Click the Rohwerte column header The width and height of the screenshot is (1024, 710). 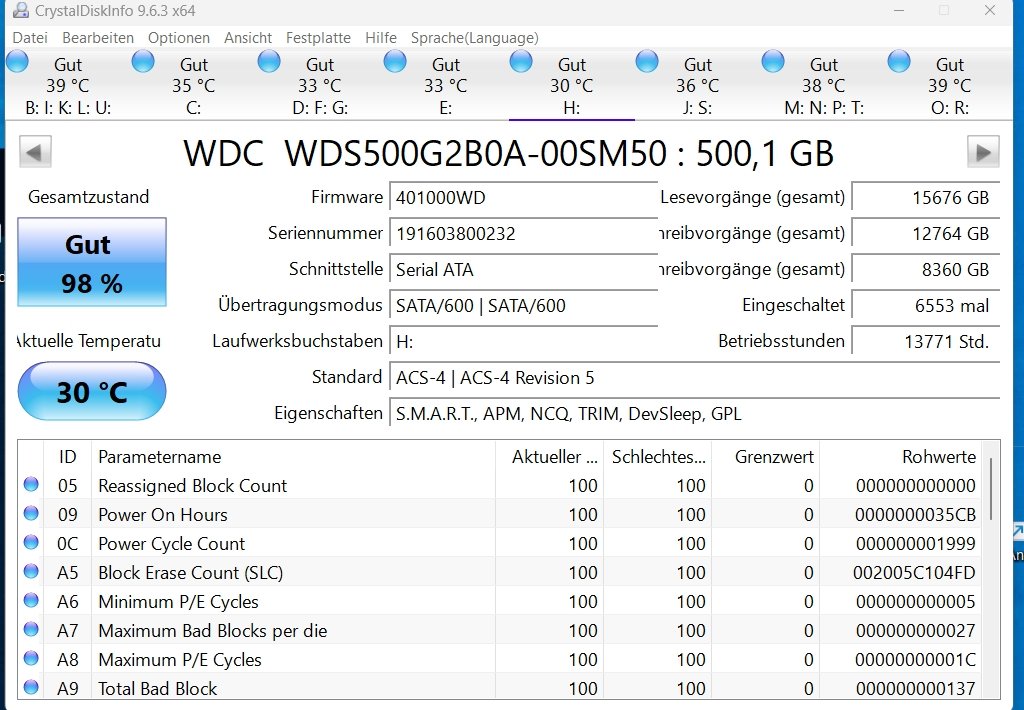coord(902,457)
